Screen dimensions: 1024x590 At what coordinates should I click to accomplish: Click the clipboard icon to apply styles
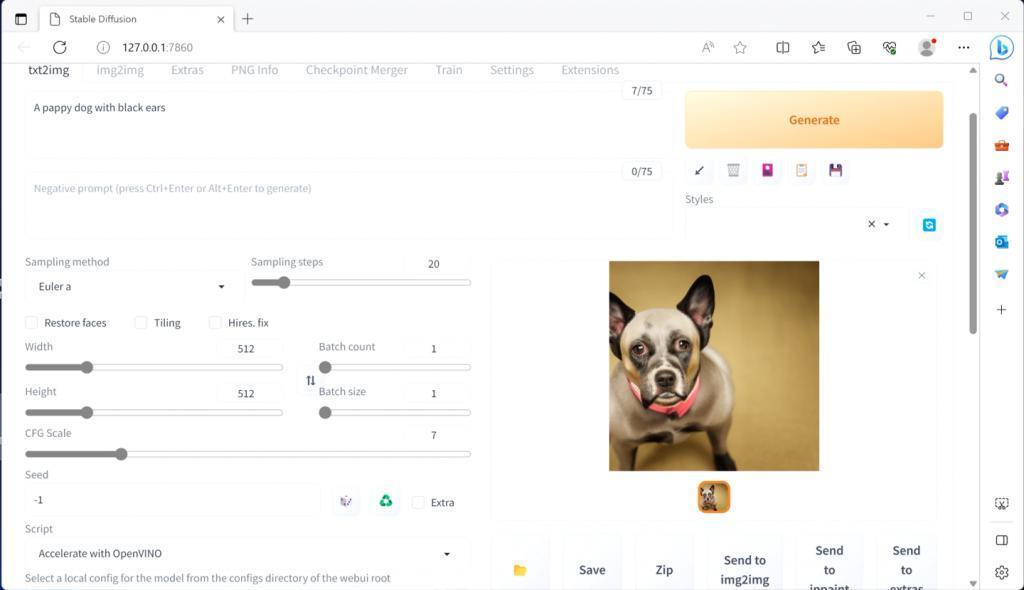(801, 170)
